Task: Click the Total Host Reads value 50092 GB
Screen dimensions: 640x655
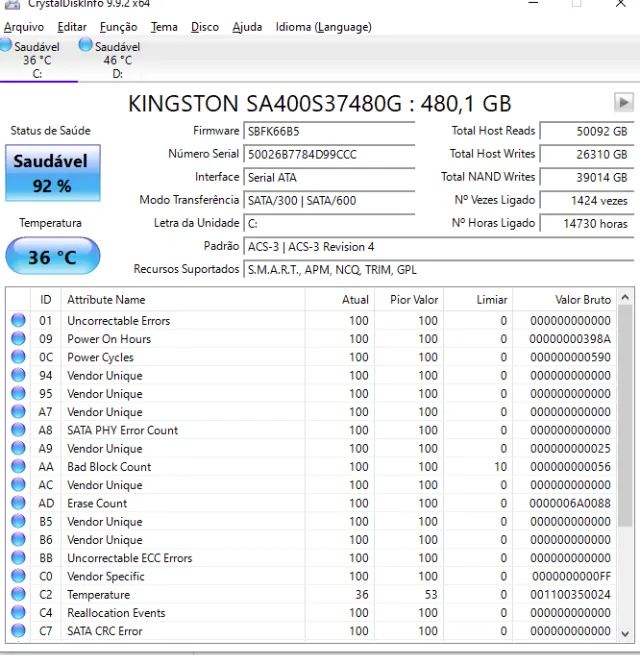Action: coord(587,131)
